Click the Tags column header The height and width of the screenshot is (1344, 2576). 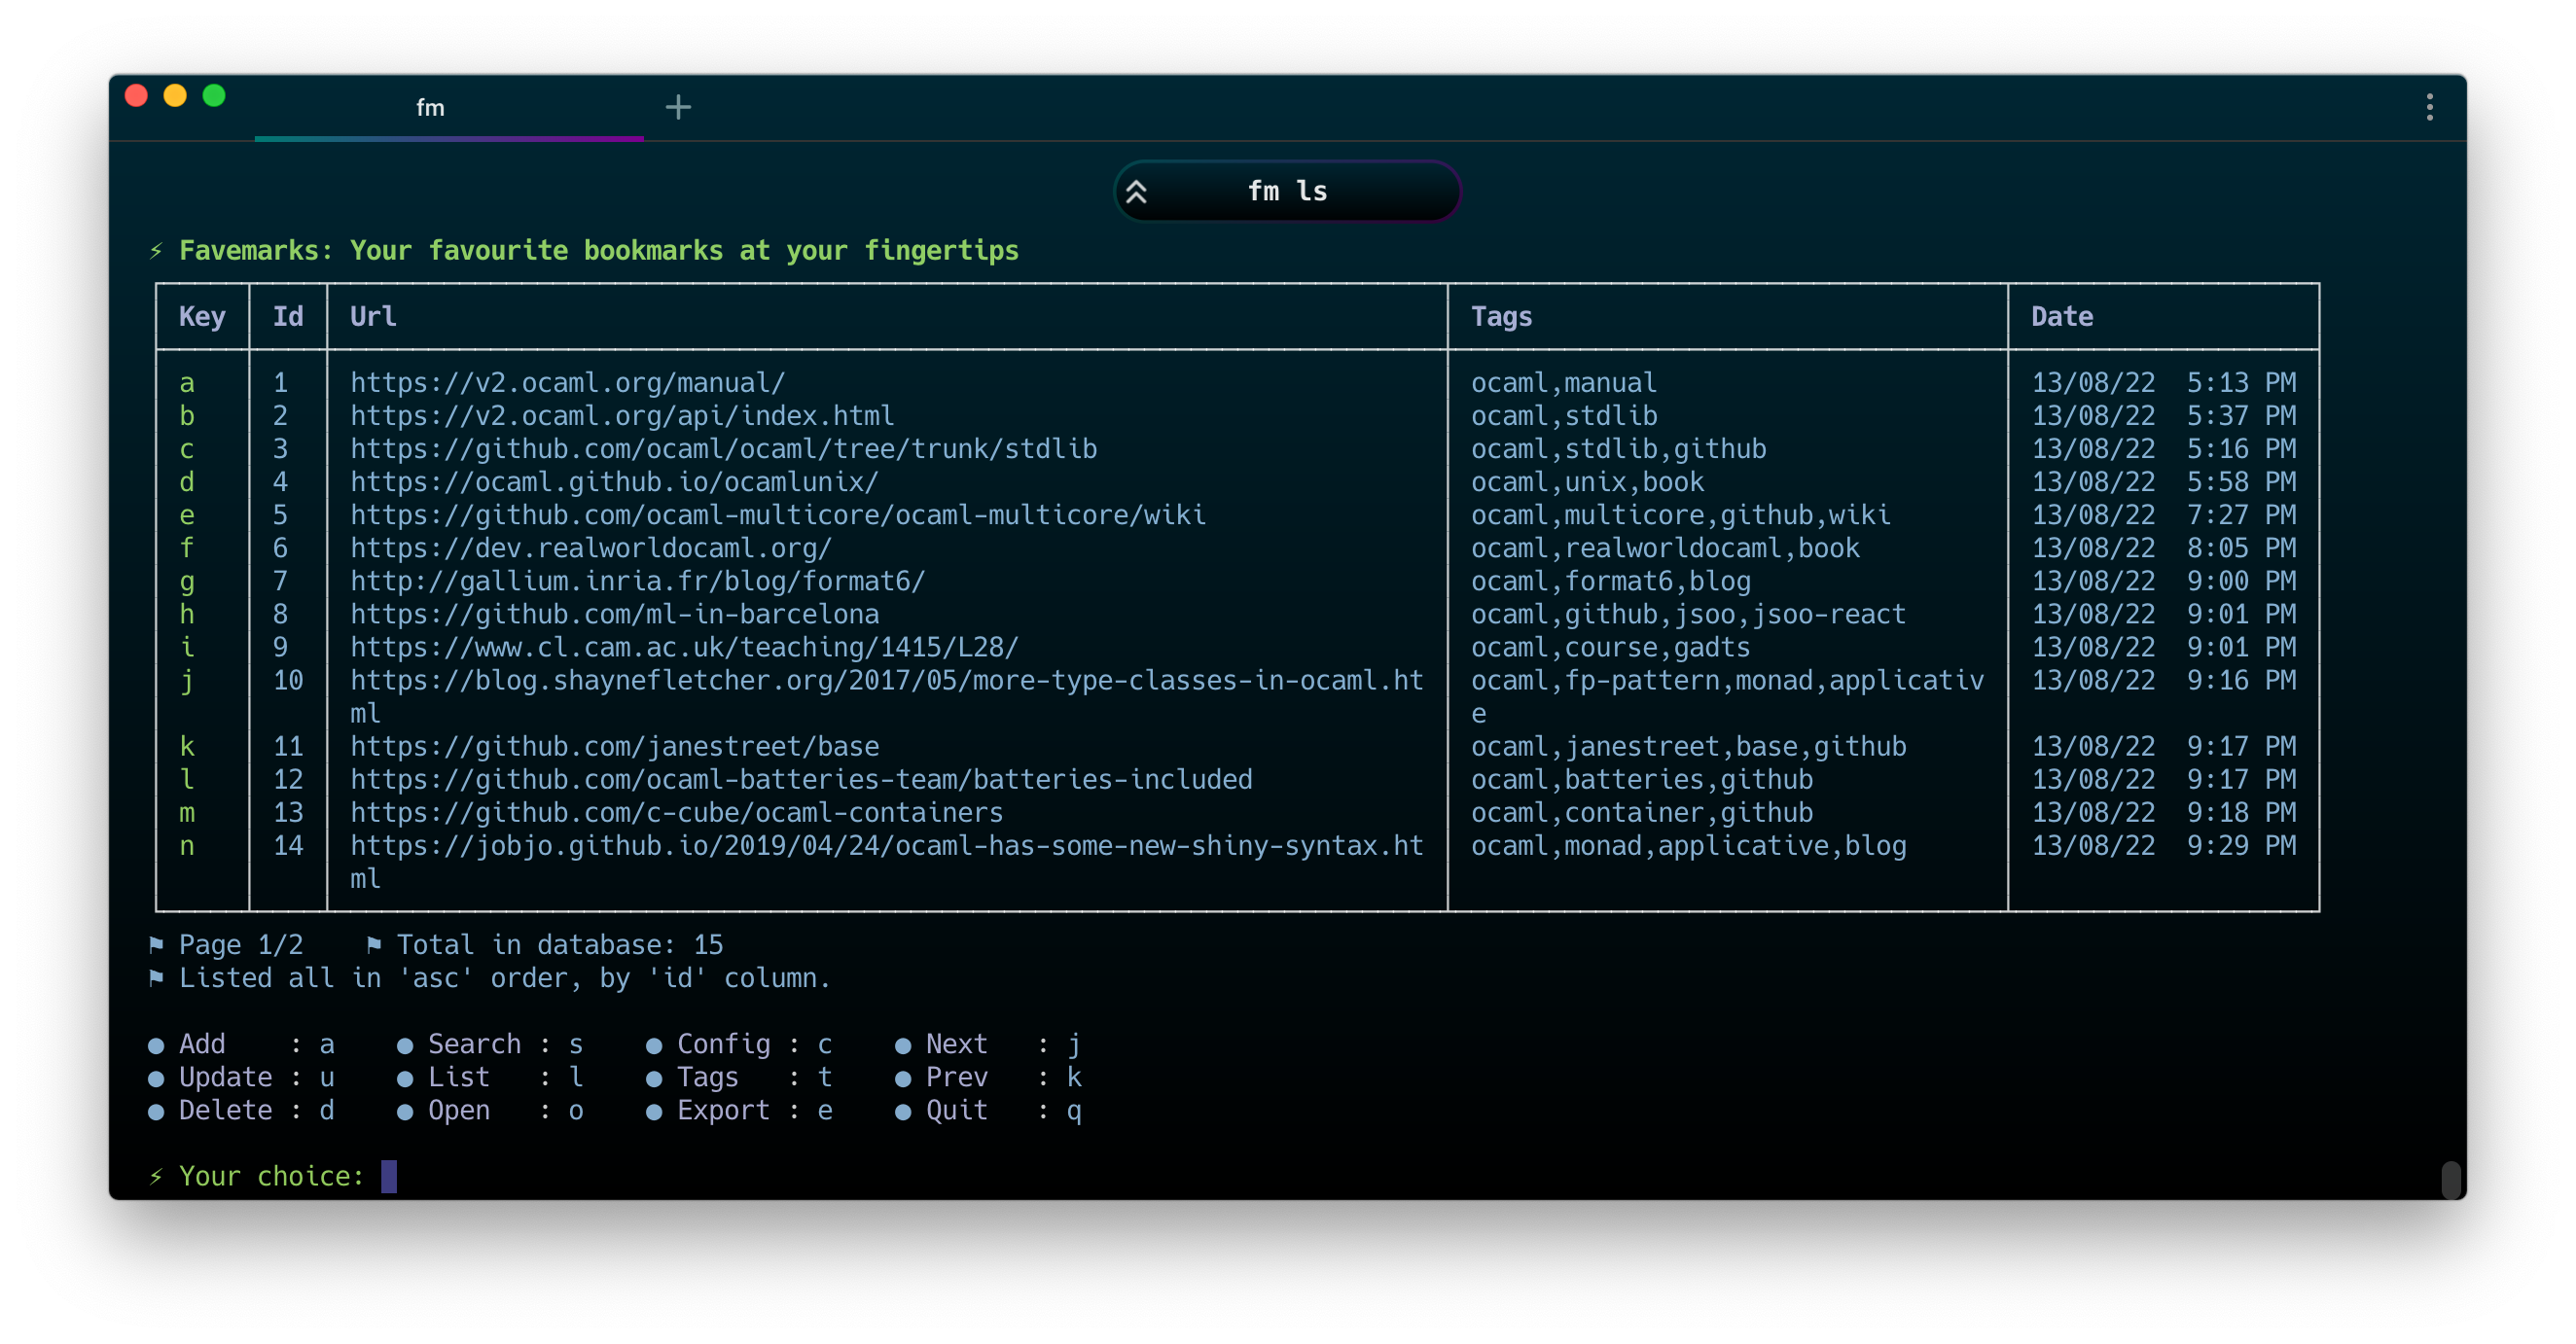[1501, 317]
